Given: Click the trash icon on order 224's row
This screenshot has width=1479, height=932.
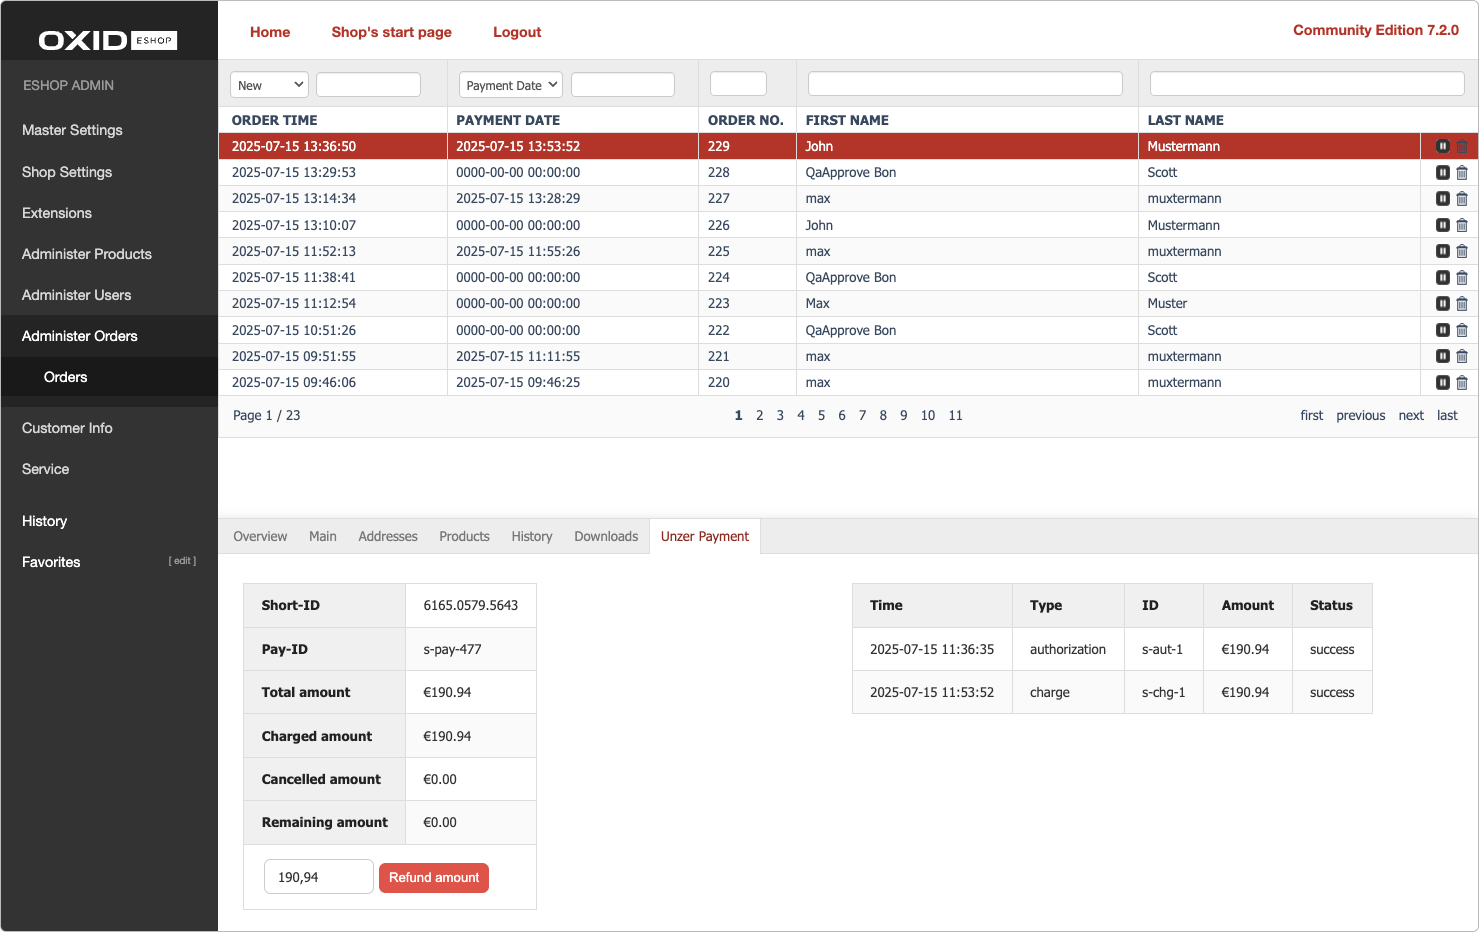Looking at the screenshot, I should click(1462, 277).
